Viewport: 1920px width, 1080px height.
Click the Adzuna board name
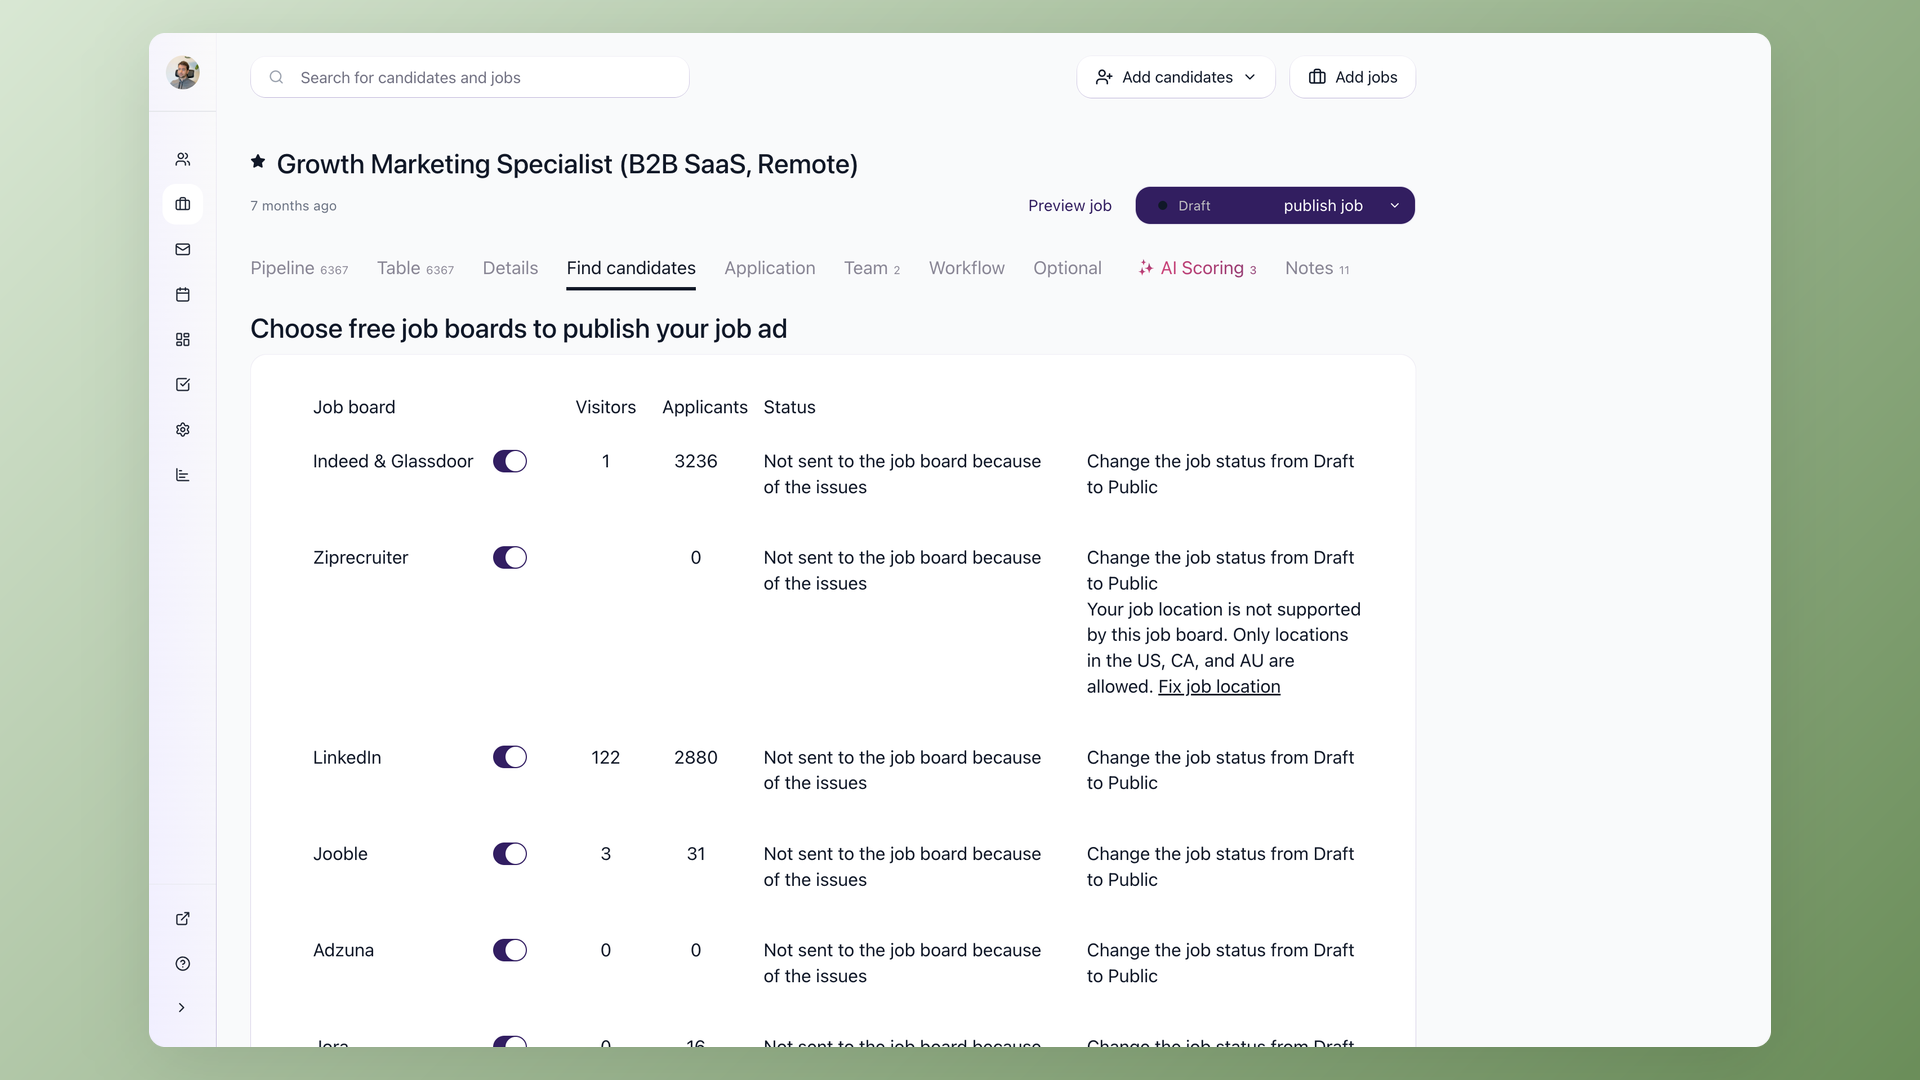coord(343,949)
